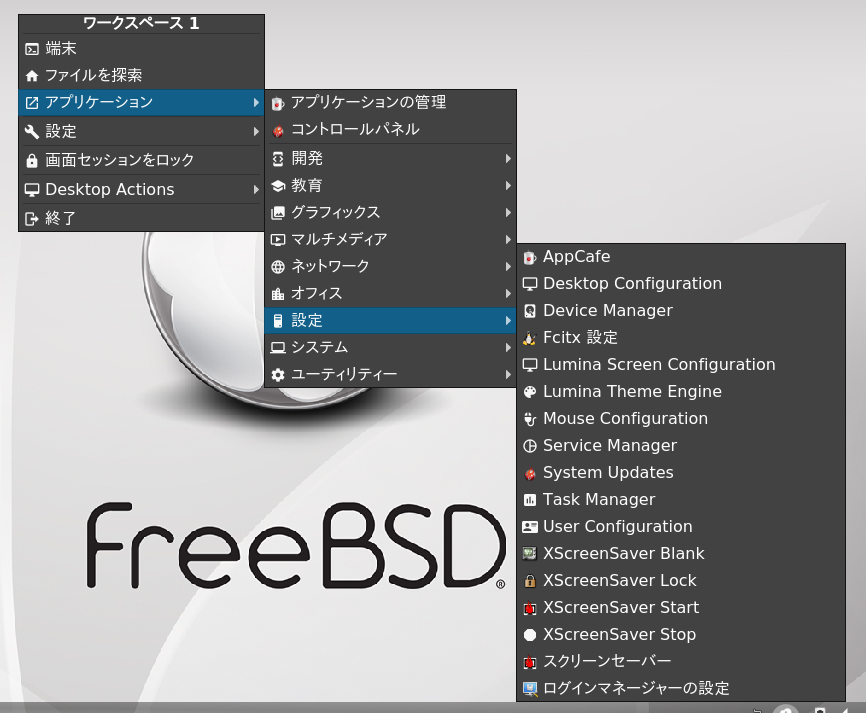Viewport: 866px width, 713px height.
Task: Click the マルチメディア play icon
Action: pyautogui.click(x=278, y=240)
